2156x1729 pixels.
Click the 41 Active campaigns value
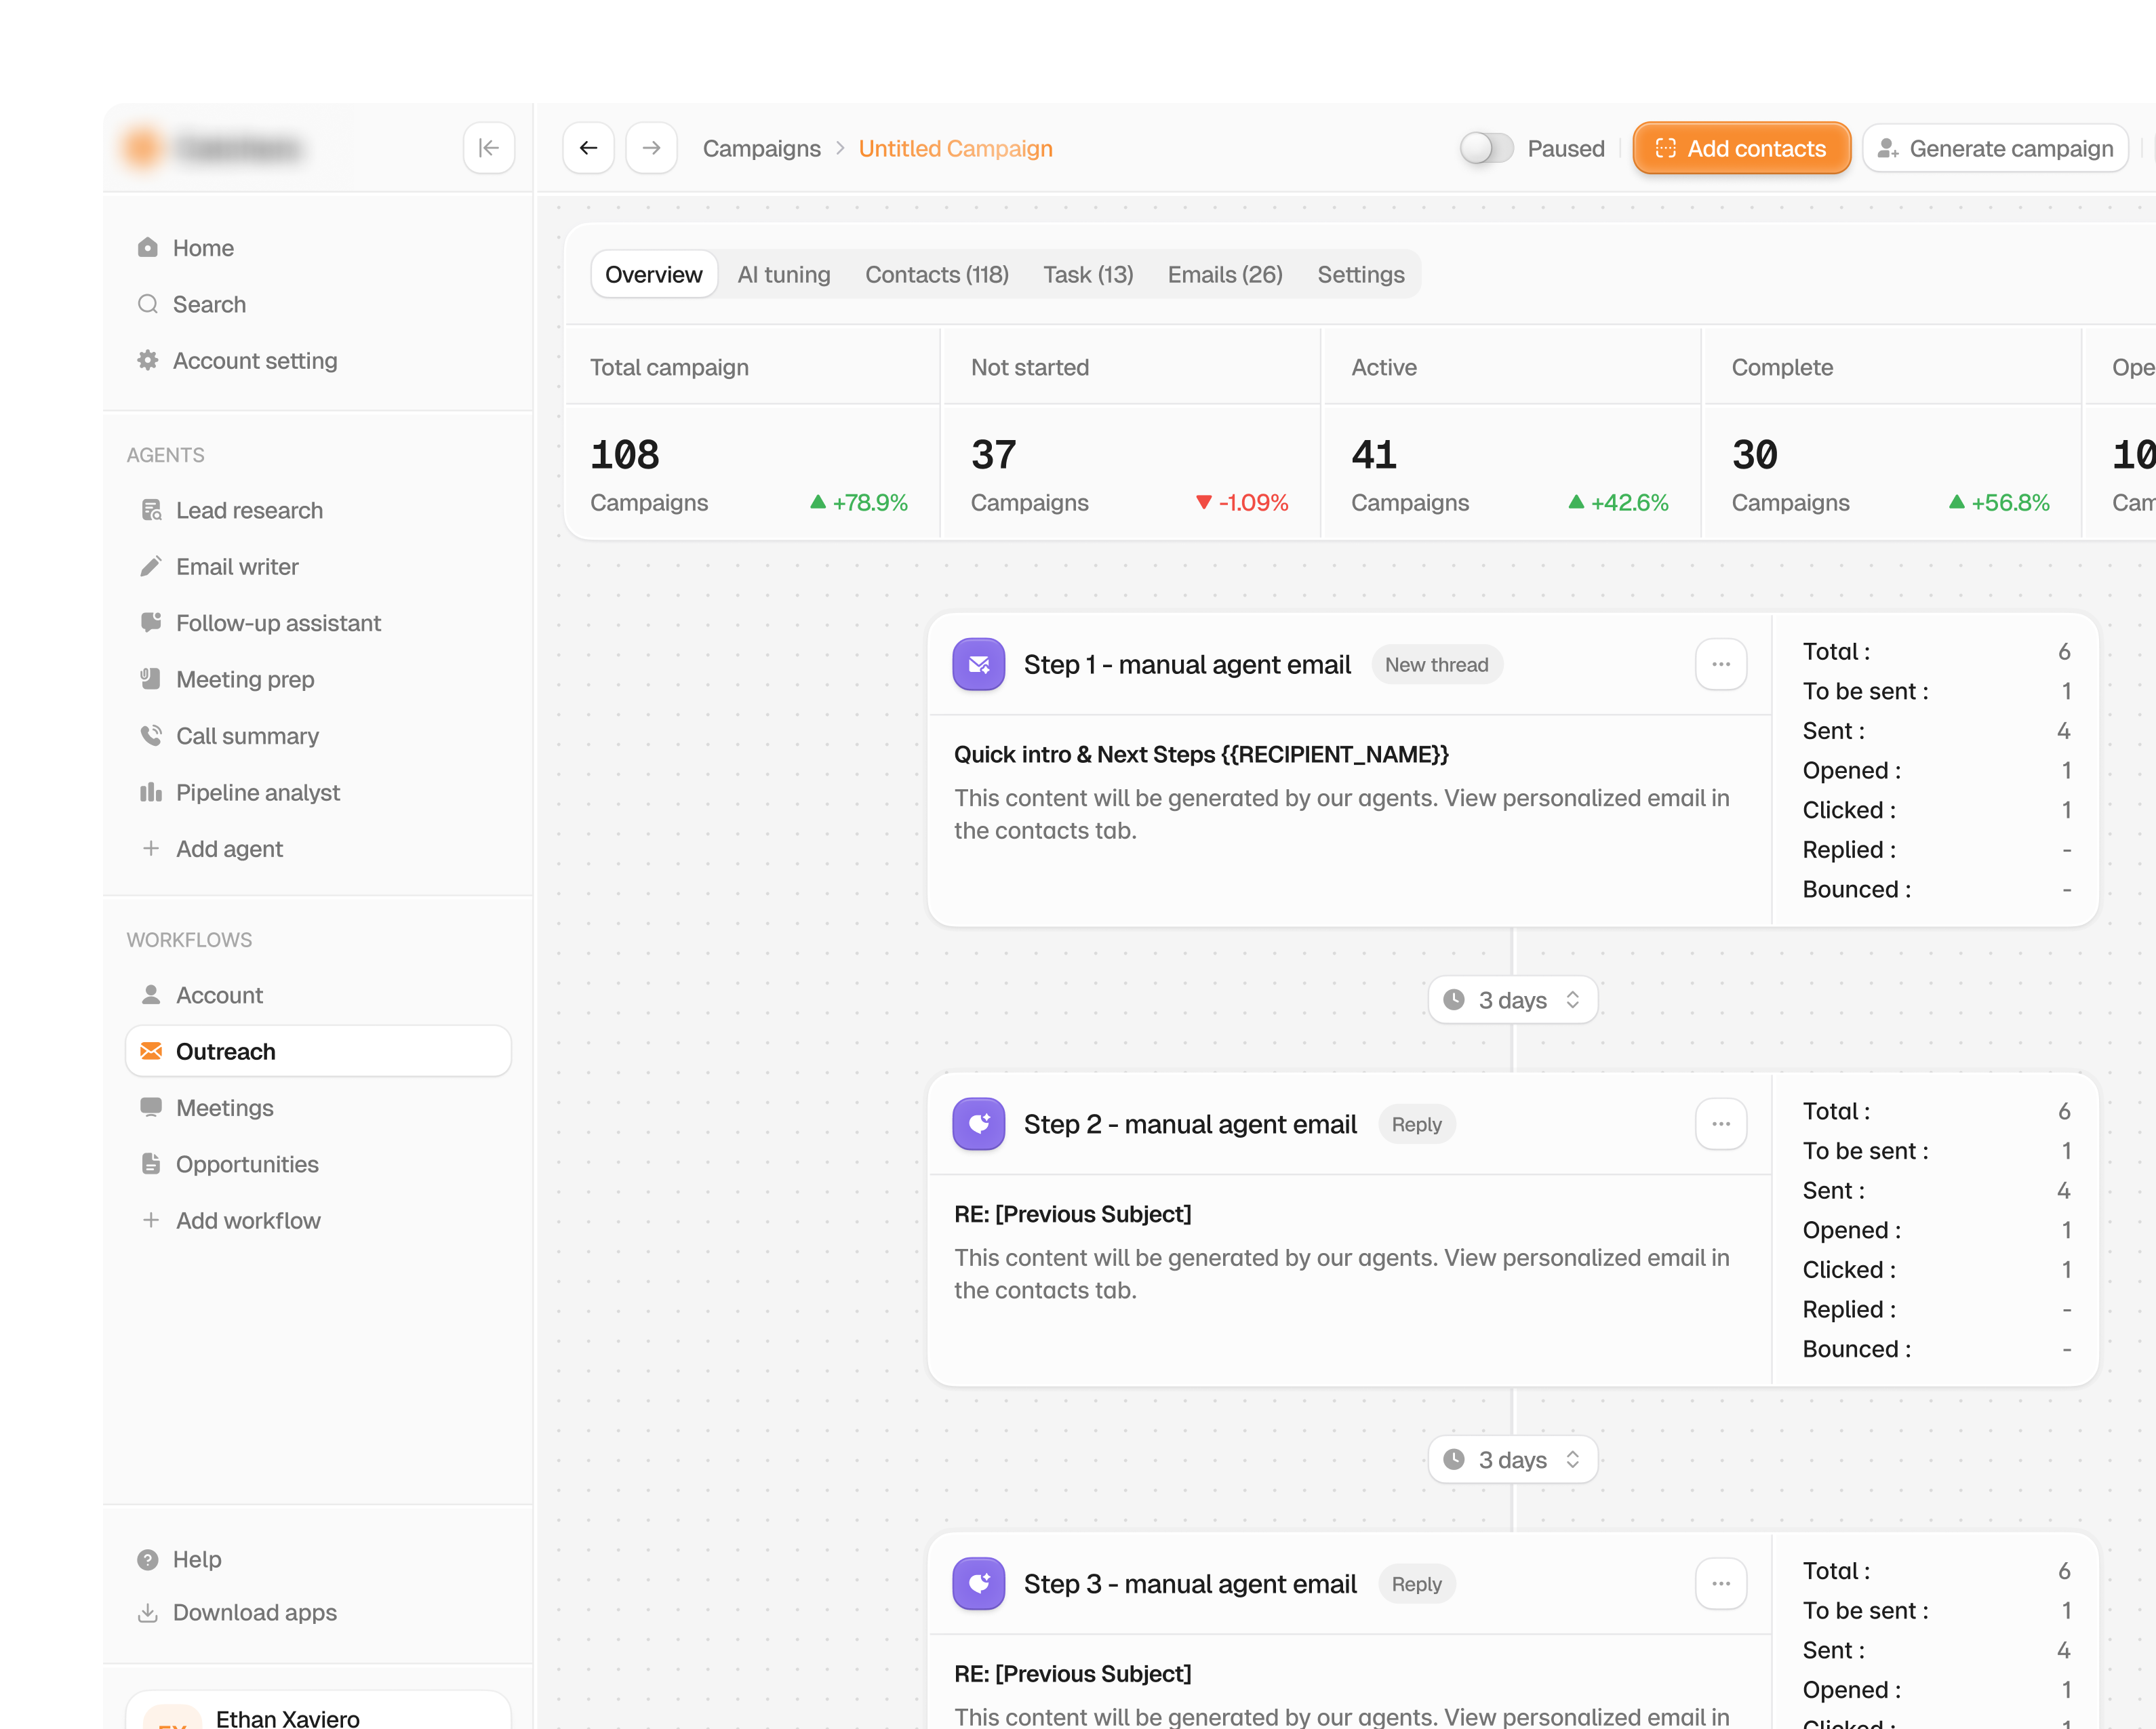[x=1374, y=455]
